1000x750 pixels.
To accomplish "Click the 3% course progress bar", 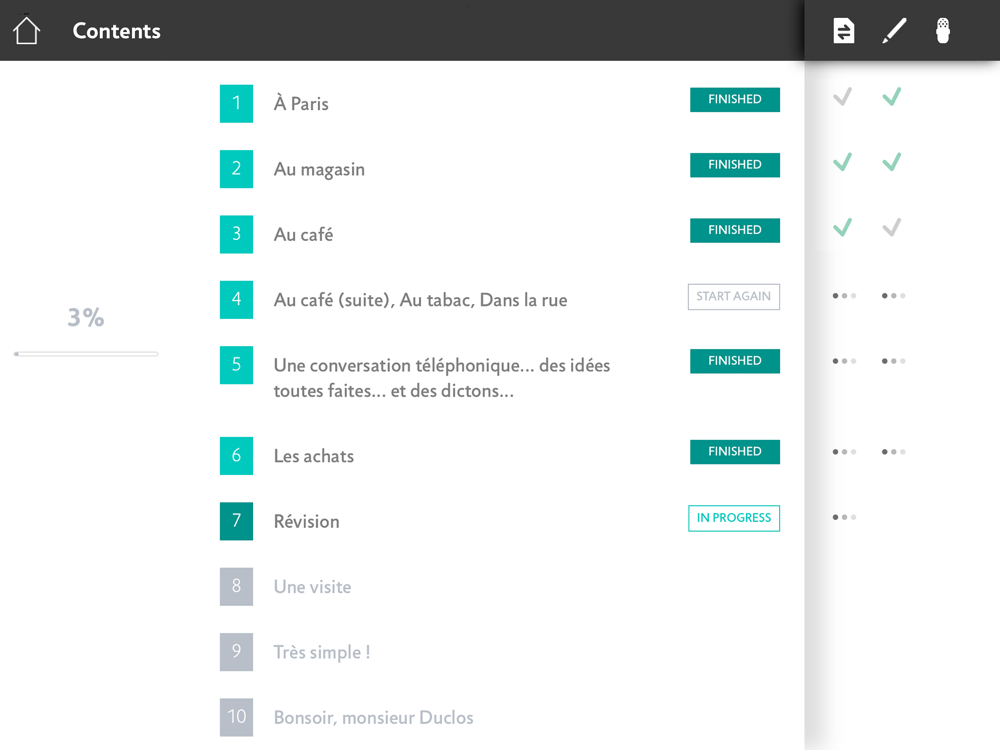I will (x=86, y=353).
